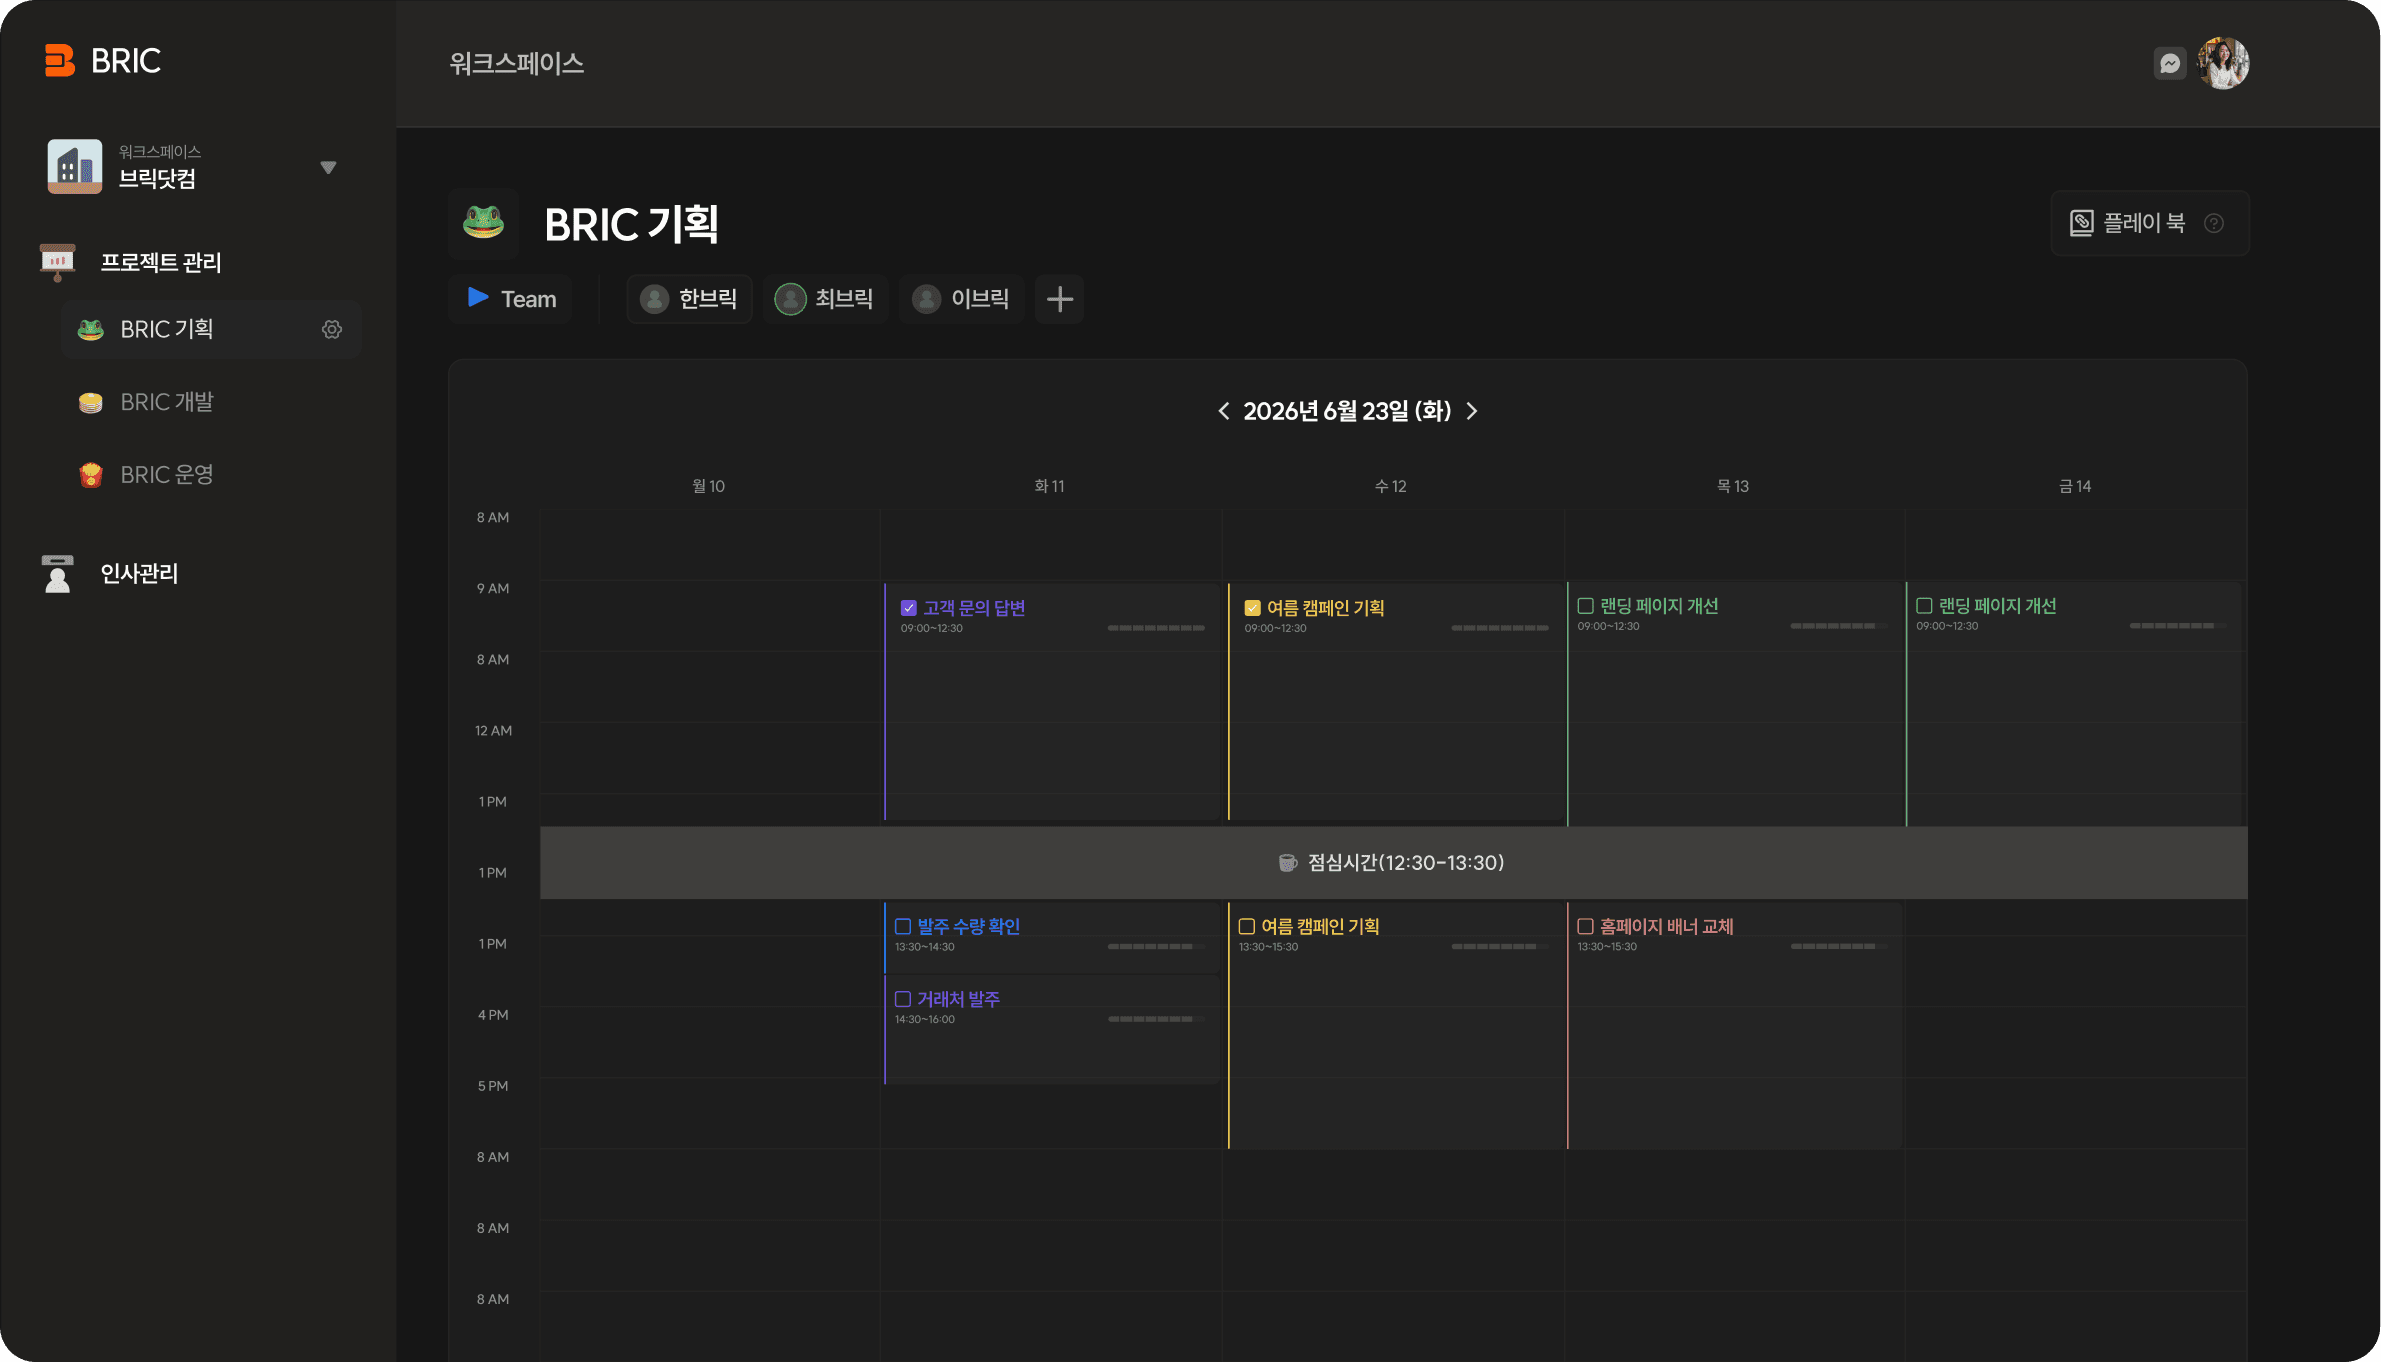The height and width of the screenshot is (1362, 2381).
Task: Check 랜딩 페이지 개선 checkbox on 금 14
Action: pos(1924,606)
